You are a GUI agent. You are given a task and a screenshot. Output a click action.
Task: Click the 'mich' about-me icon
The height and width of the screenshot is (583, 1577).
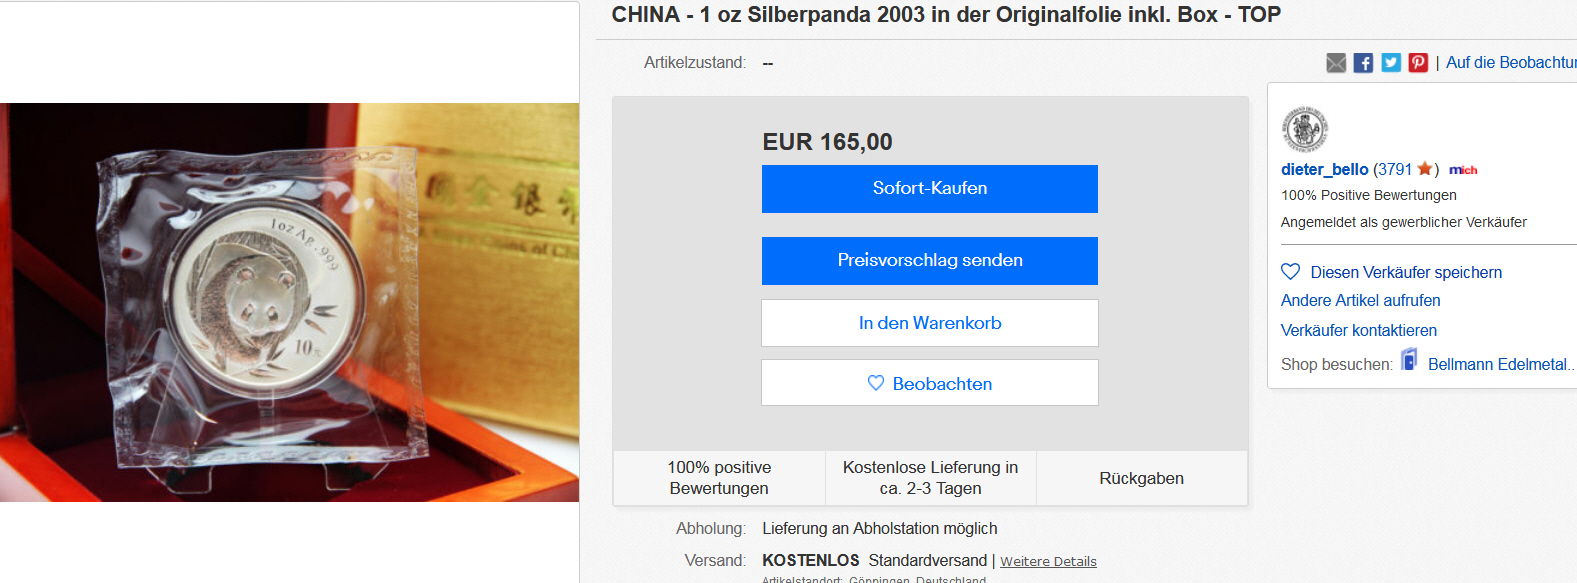pyautogui.click(x=1463, y=170)
